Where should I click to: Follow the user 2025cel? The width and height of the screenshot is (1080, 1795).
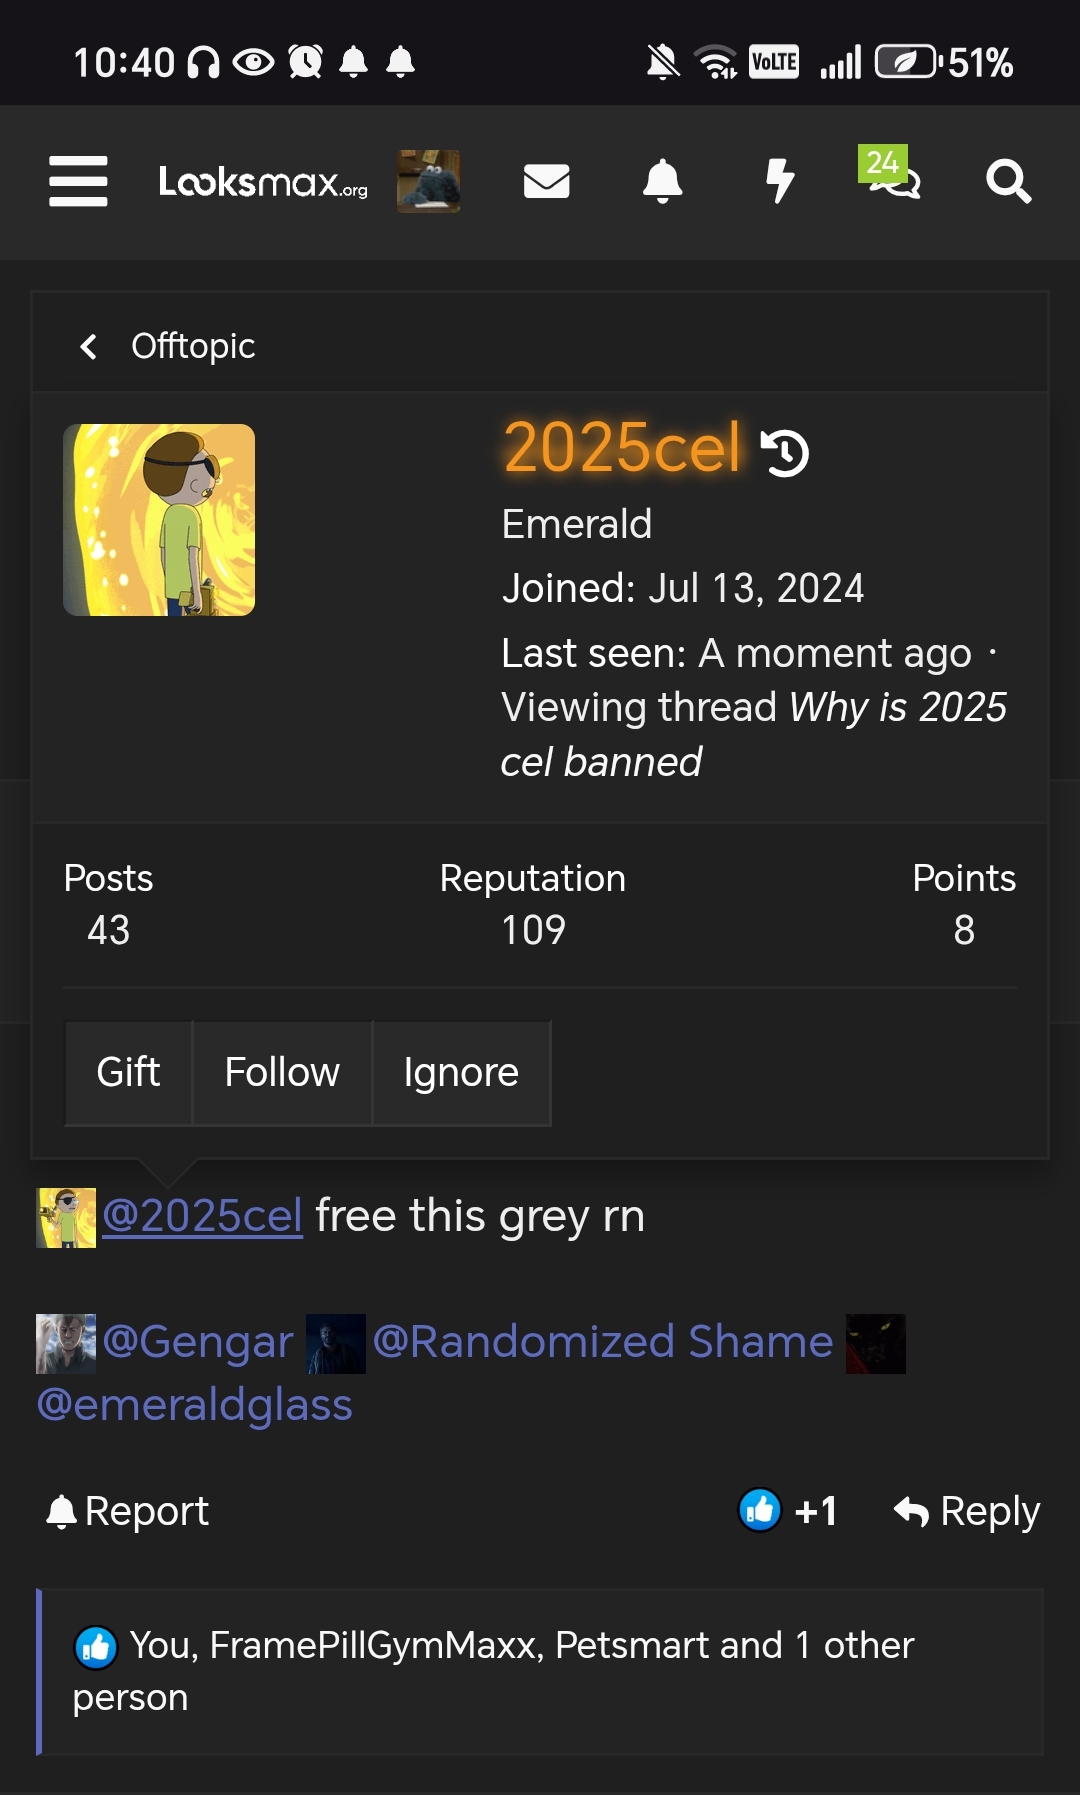click(282, 1072)
